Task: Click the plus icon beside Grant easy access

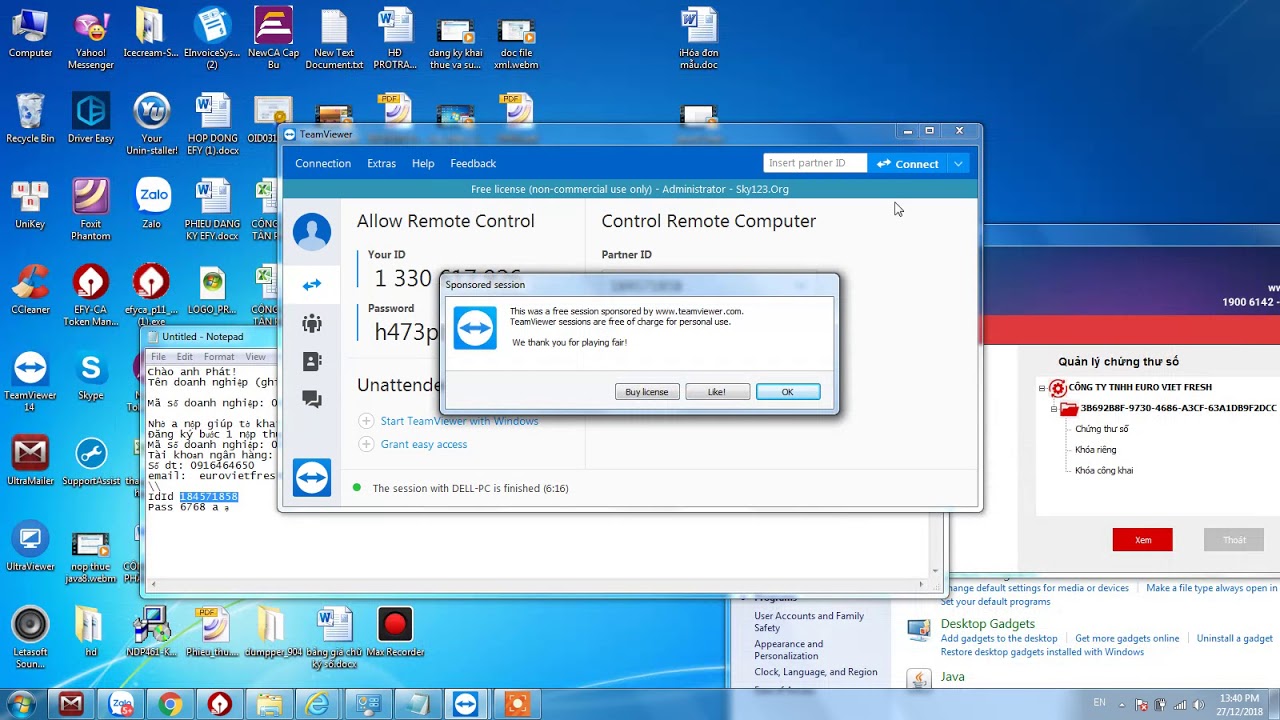Action: tap(366, 444)
